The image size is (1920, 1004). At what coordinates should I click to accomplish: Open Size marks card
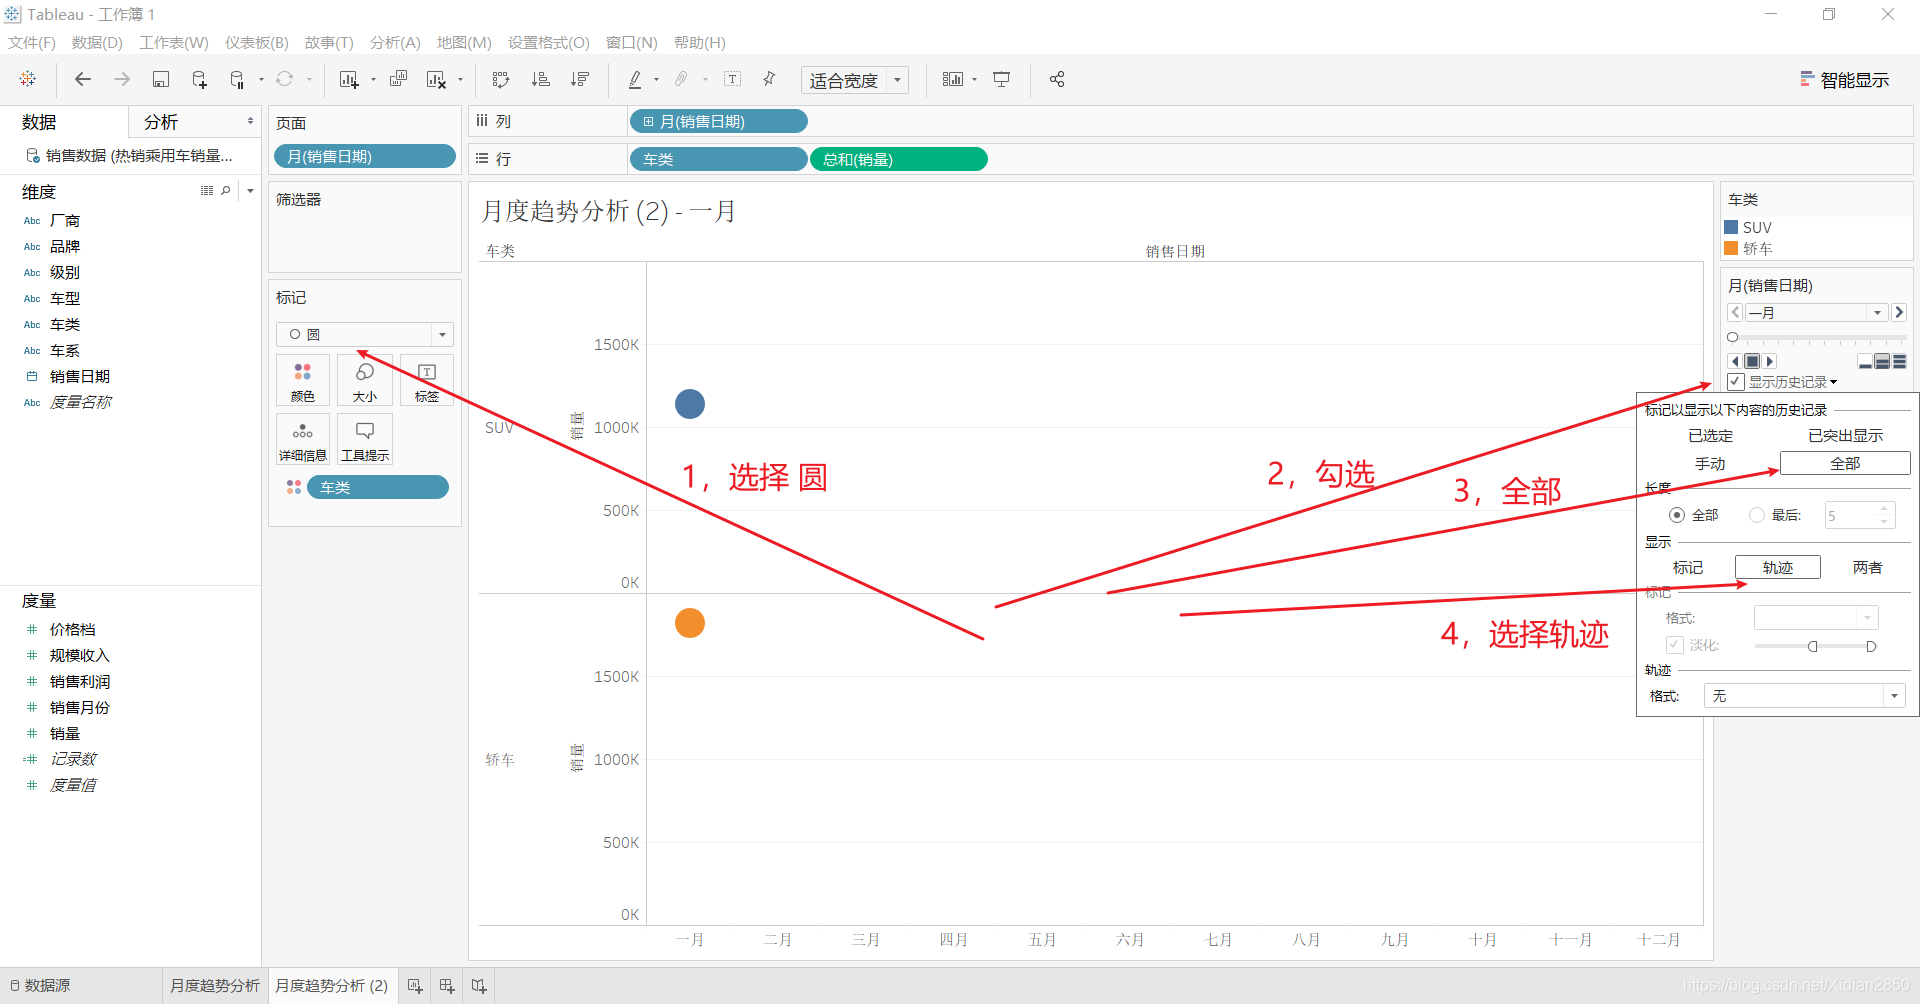tap(365, 380)
